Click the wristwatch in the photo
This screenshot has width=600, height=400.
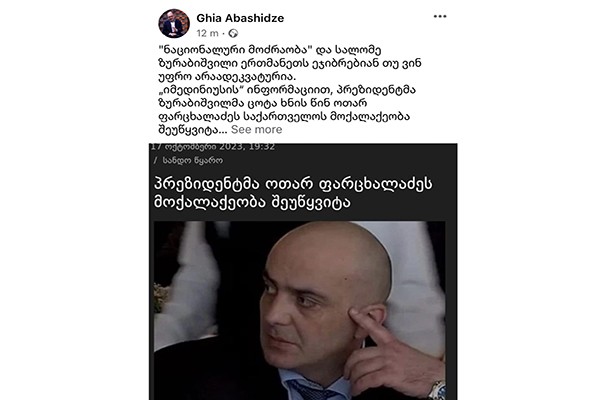(437, 390)
